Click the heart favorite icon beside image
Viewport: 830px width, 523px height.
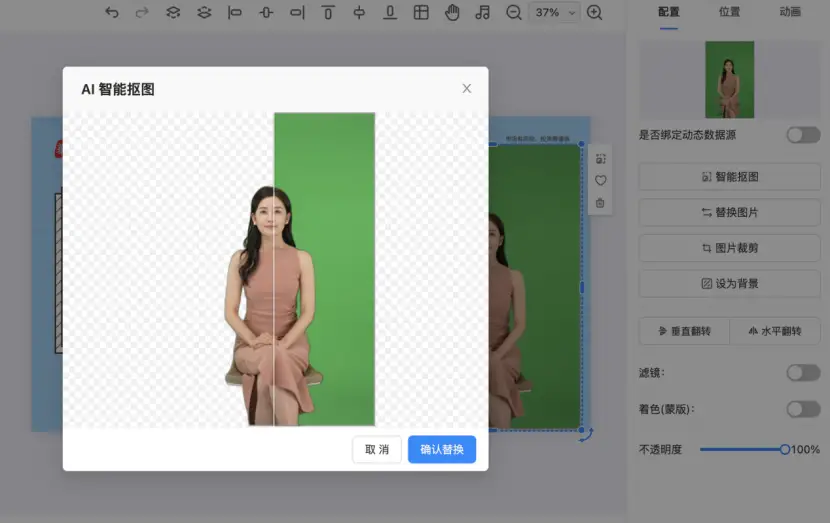[600, 181]
